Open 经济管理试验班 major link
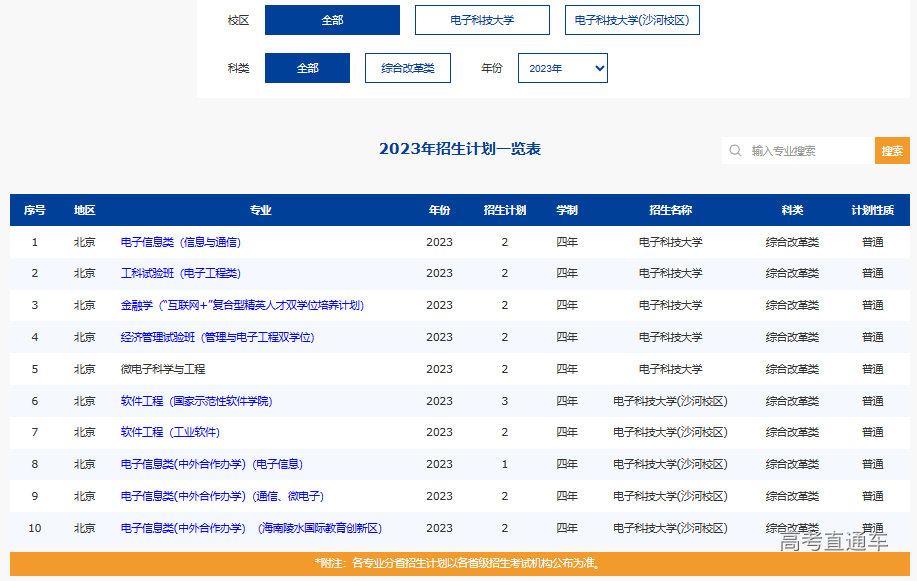 (217, 337)
